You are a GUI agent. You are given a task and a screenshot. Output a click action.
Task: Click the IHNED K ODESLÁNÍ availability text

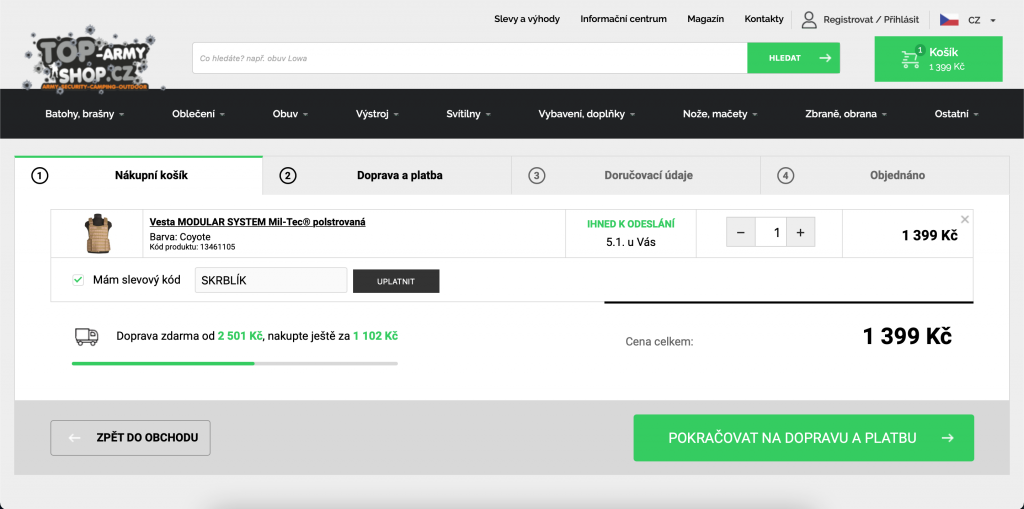point(631,224)
